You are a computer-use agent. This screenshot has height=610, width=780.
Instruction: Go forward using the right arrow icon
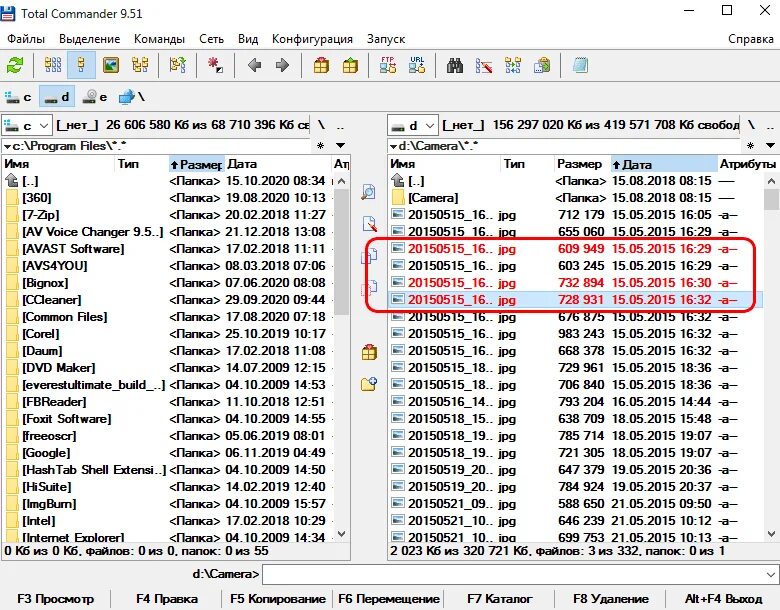tap(282, 65)
